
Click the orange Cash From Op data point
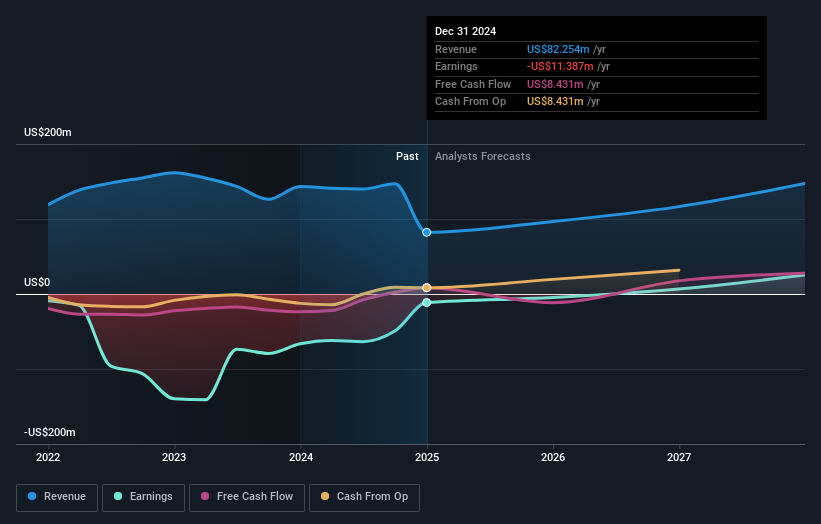pos(427,288)
